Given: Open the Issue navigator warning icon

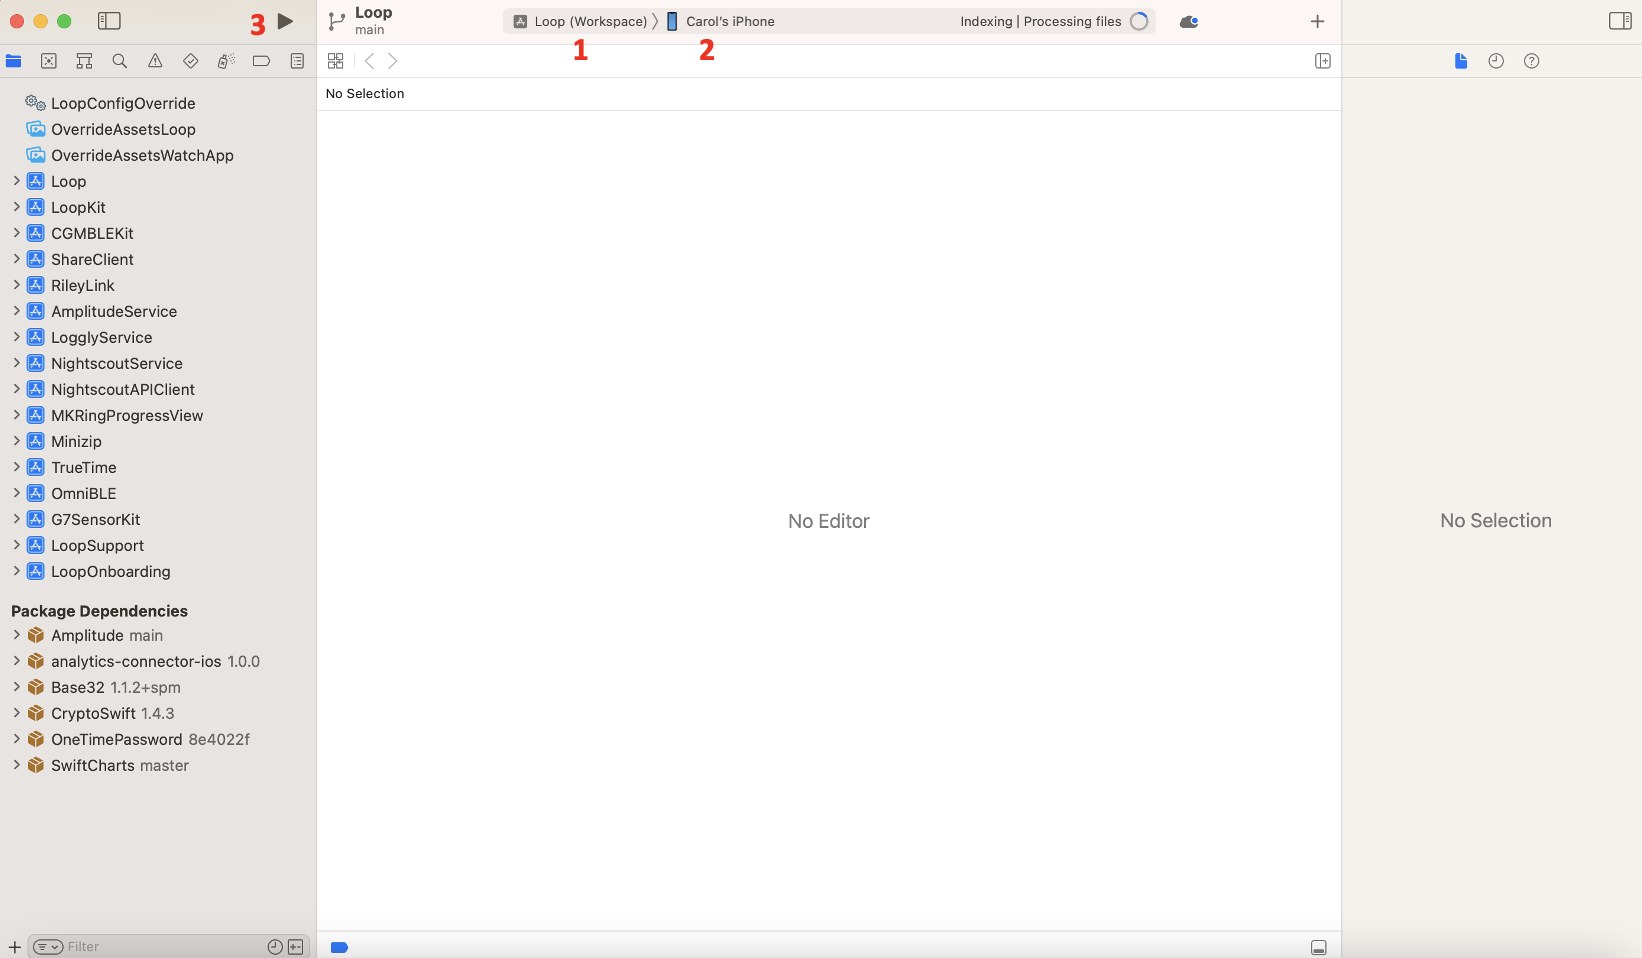Looking at the screenshot, I should 155,61.
